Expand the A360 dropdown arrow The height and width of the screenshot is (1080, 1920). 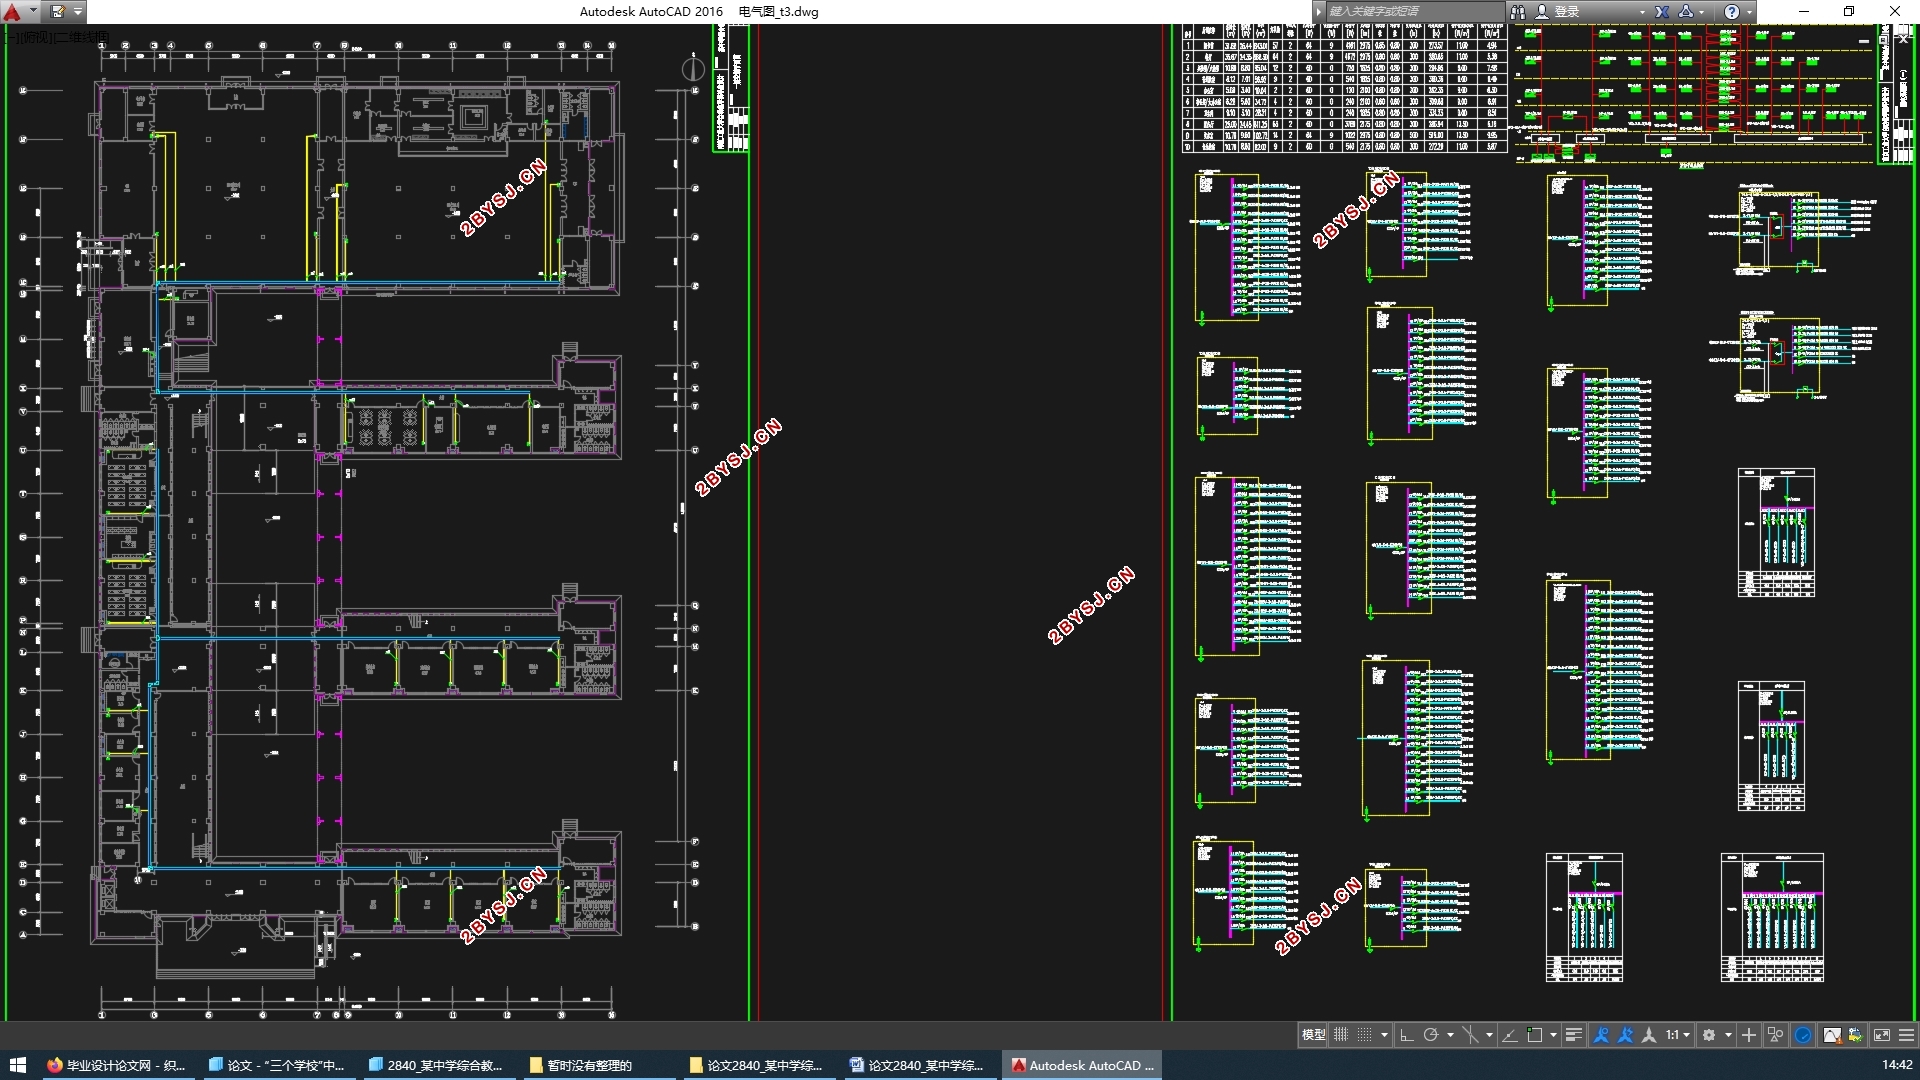(1702, 12)
